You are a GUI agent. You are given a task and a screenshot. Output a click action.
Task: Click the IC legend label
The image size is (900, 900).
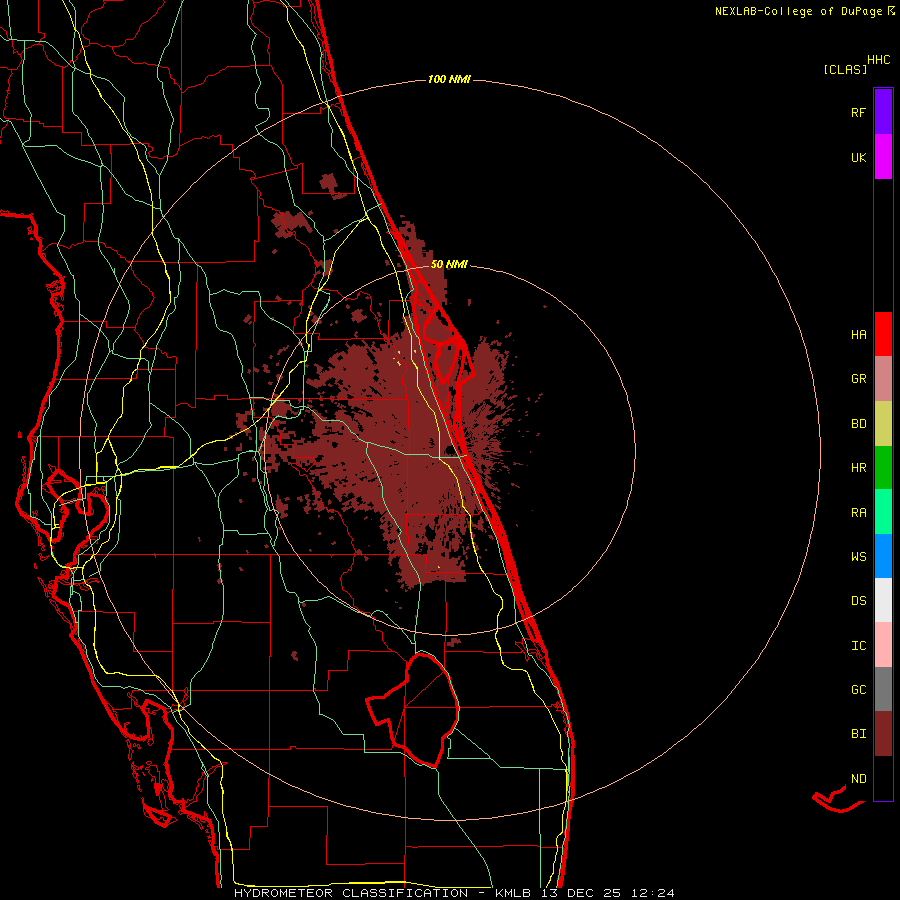click(x=859, y=646)
